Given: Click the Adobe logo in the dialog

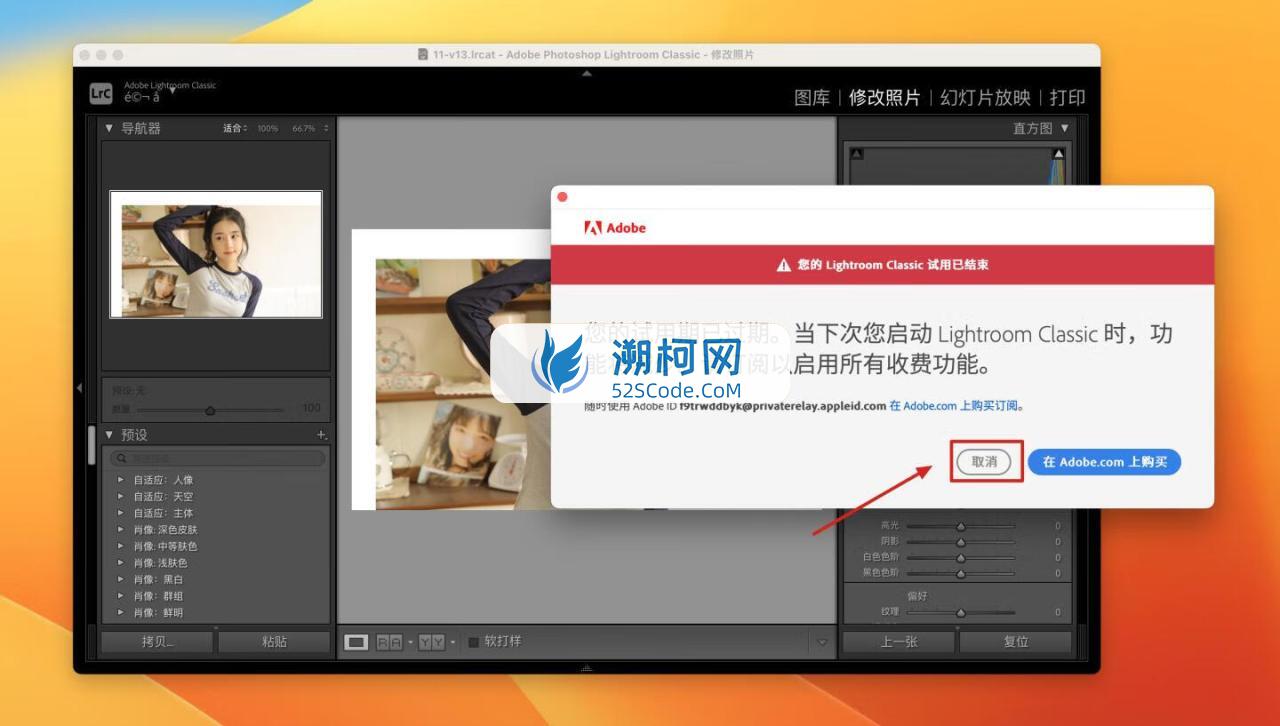Looking at the screenshot, I should point(615,228).
